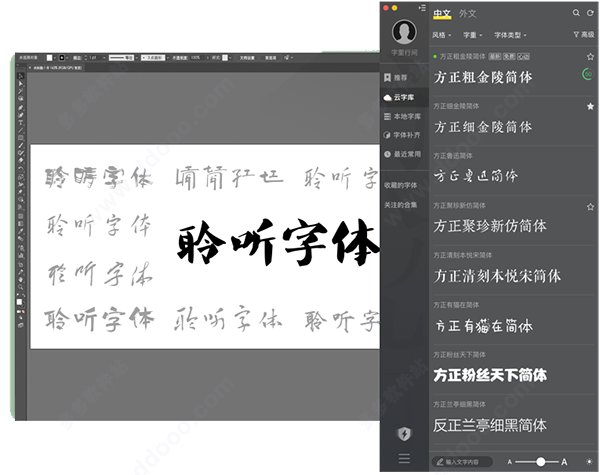600x475 pixels.
Task: Select the Rotate tool in Illustrator toolbar
Action: click(x=21, y=168)
